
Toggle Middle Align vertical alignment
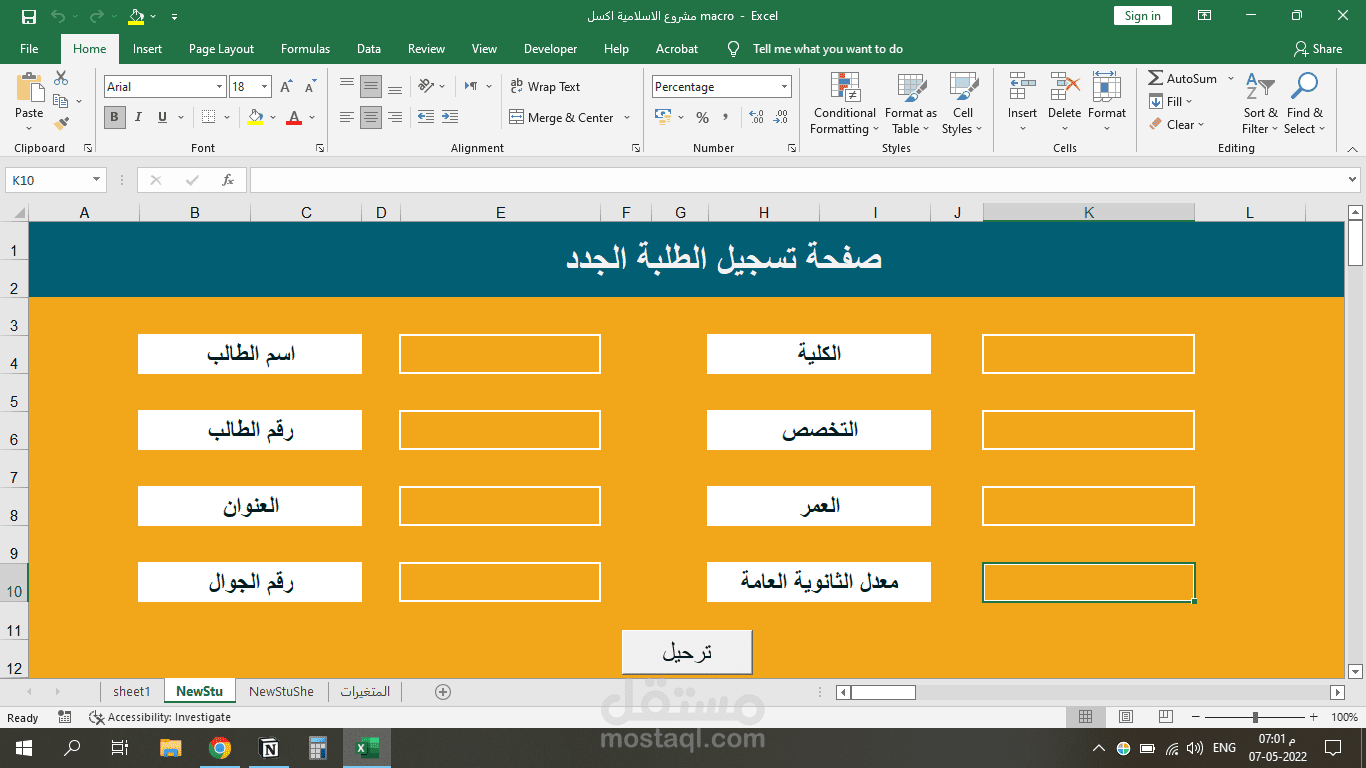pos(371,86)
